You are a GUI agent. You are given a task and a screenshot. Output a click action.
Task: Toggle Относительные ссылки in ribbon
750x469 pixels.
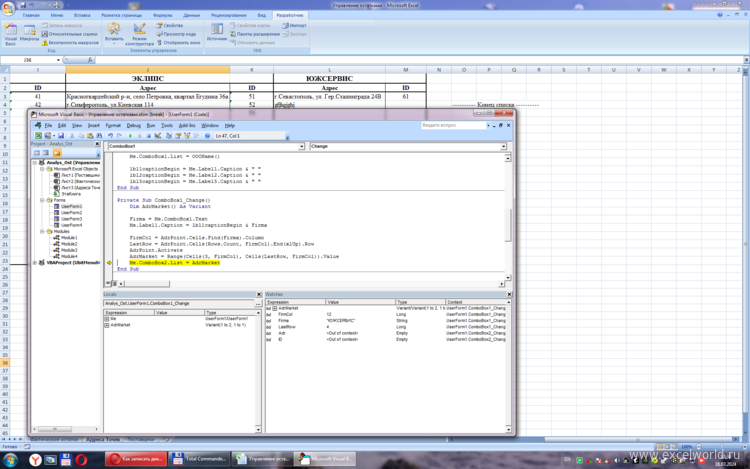click(x=69, y=34)
